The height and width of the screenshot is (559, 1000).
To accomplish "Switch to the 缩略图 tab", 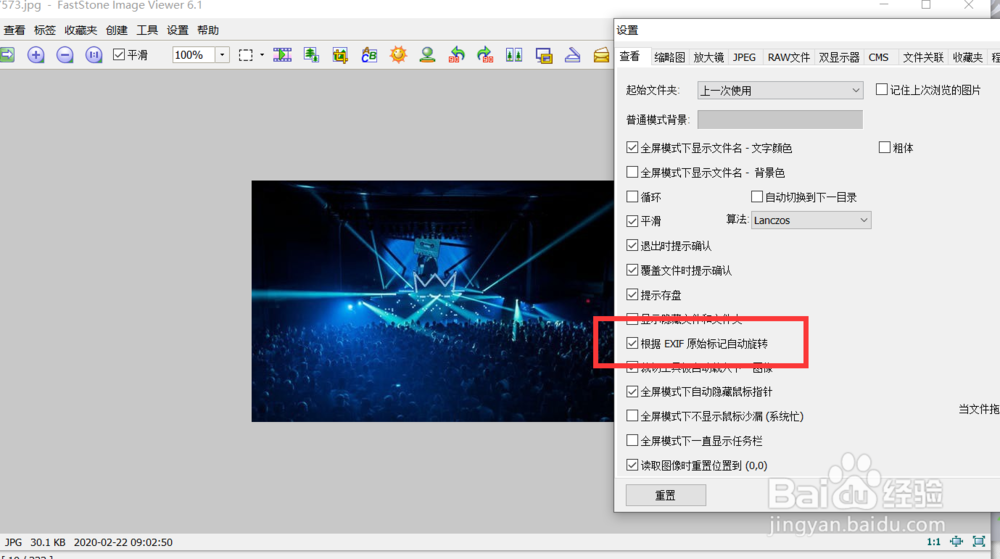I will 670,57.
